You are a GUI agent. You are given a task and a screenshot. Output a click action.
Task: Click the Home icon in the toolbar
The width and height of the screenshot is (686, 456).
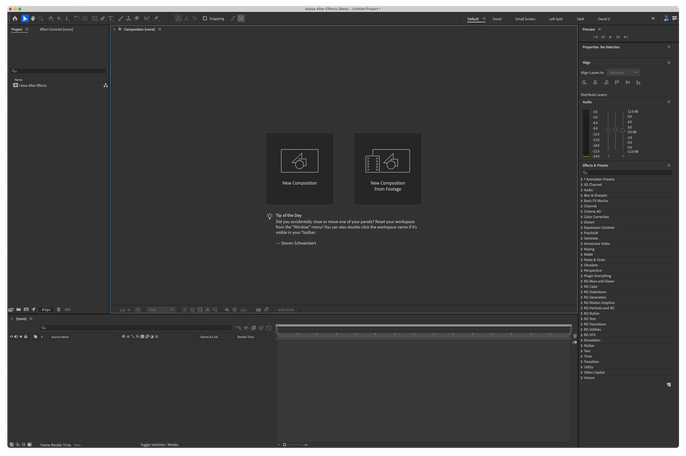[15, 18]
